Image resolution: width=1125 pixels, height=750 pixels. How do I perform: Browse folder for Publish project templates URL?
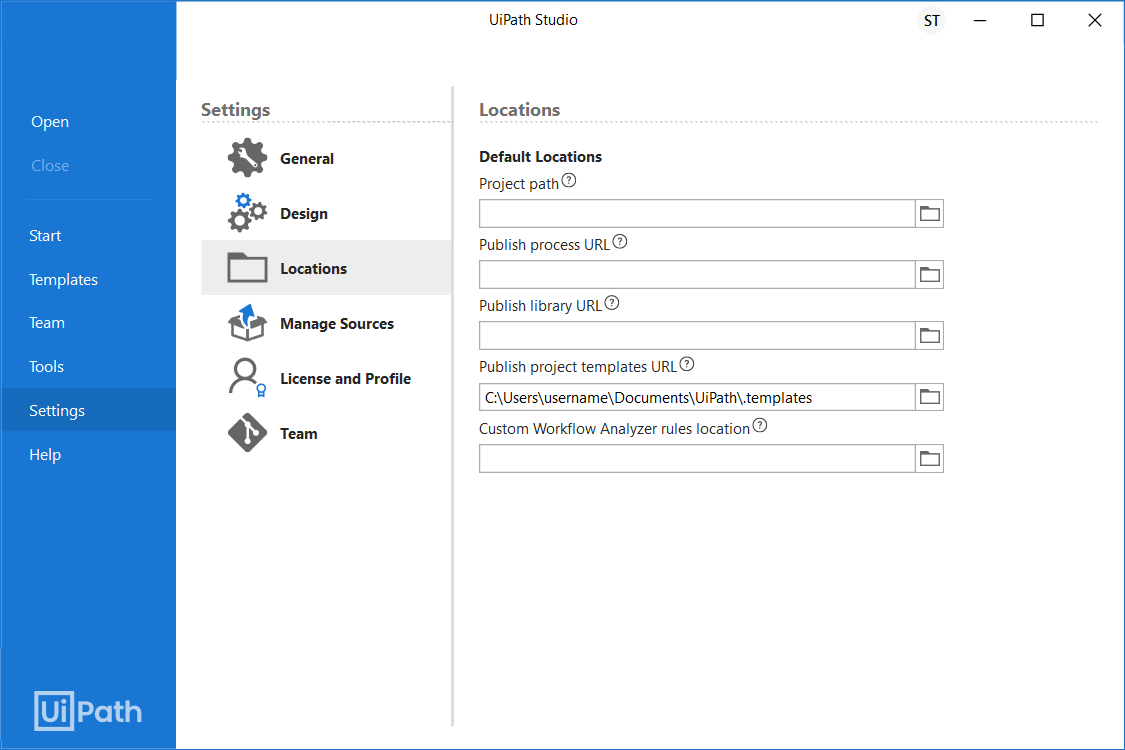(x=930, y=397)
